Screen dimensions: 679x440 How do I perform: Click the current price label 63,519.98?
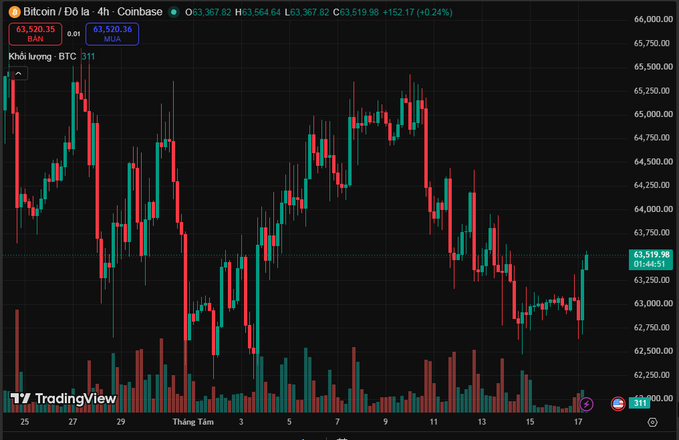click(651, 259)
